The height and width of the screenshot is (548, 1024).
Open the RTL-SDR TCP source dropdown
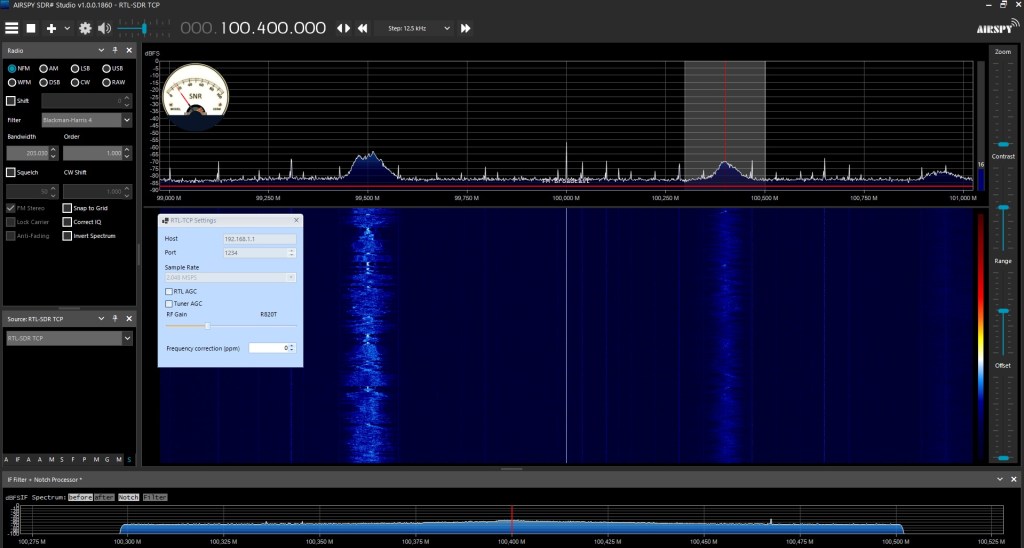click(127, 339)
